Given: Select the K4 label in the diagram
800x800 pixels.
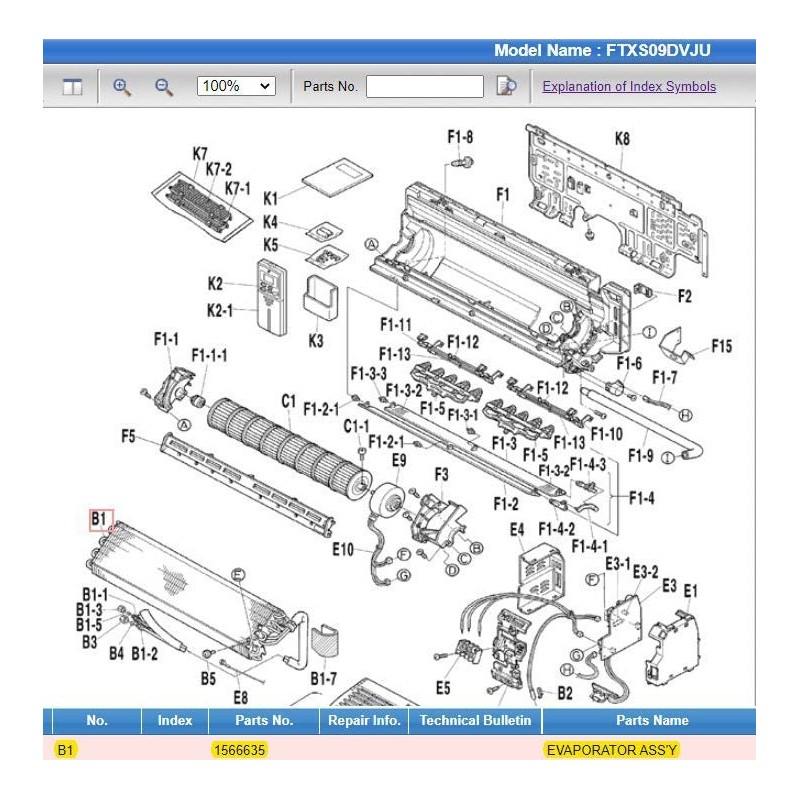Looking at the screenshot, I should 270,222.
